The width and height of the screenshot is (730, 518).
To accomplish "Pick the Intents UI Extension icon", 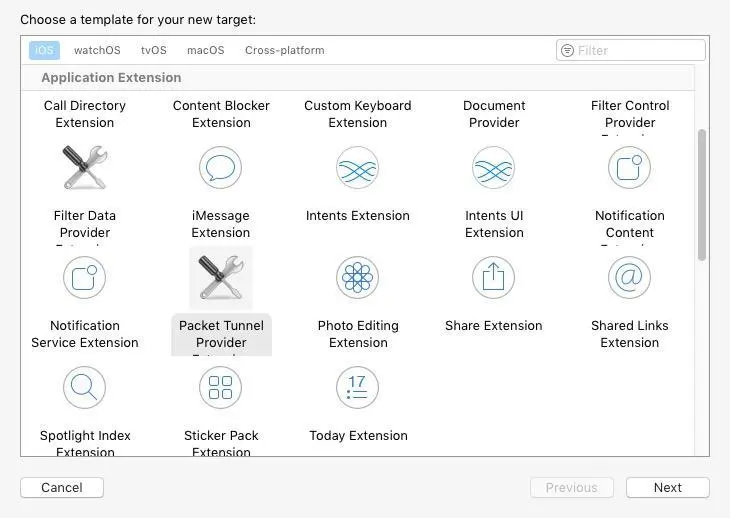I will tap(493, 168).
